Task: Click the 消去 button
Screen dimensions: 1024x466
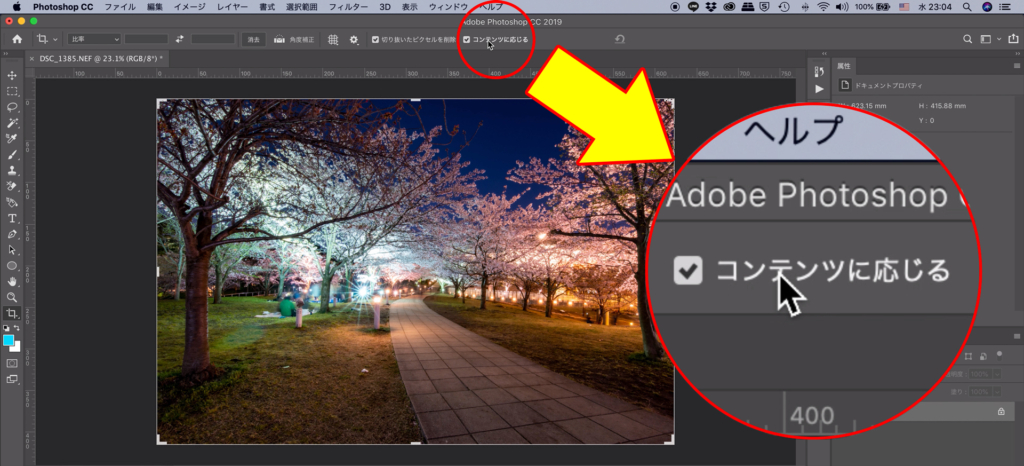Action: [x=253, y=39]
